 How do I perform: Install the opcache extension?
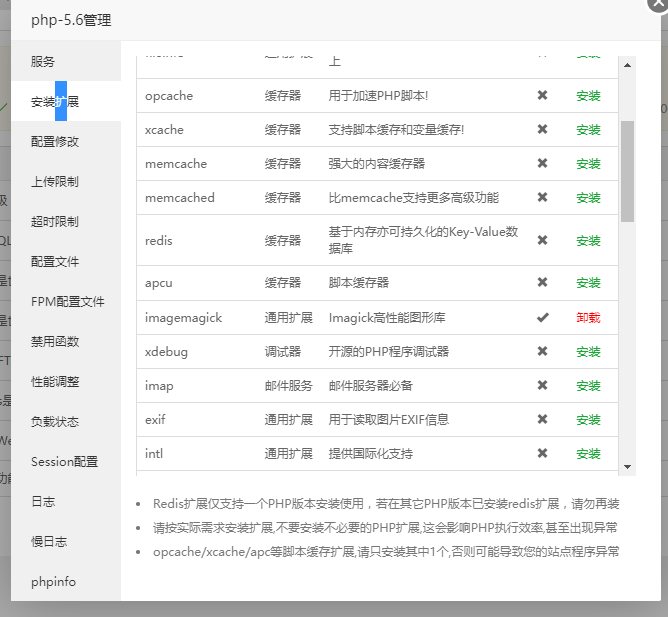[588, 96]
